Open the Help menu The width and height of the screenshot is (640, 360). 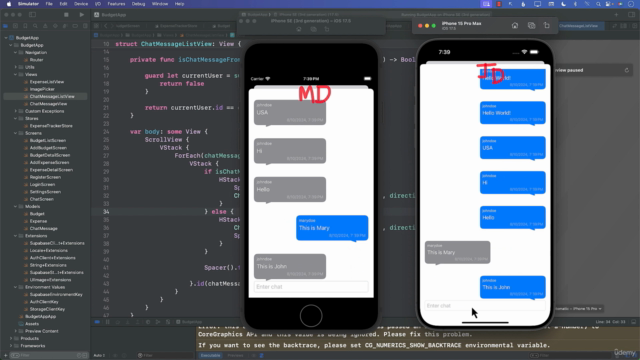click(x=180, y=4)
